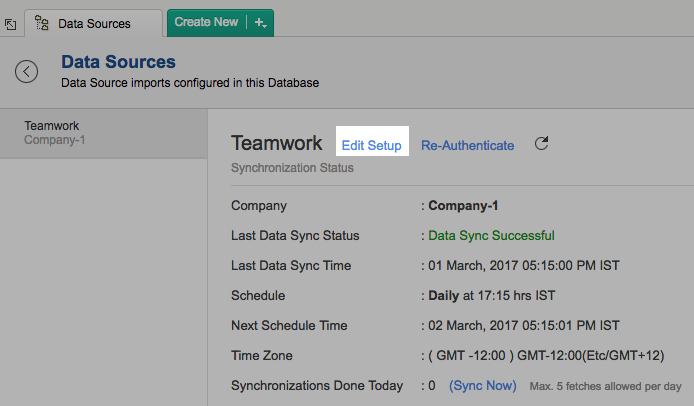Click the Teamwork title in the details pane
694x406 pixels.
coord(277,144)
